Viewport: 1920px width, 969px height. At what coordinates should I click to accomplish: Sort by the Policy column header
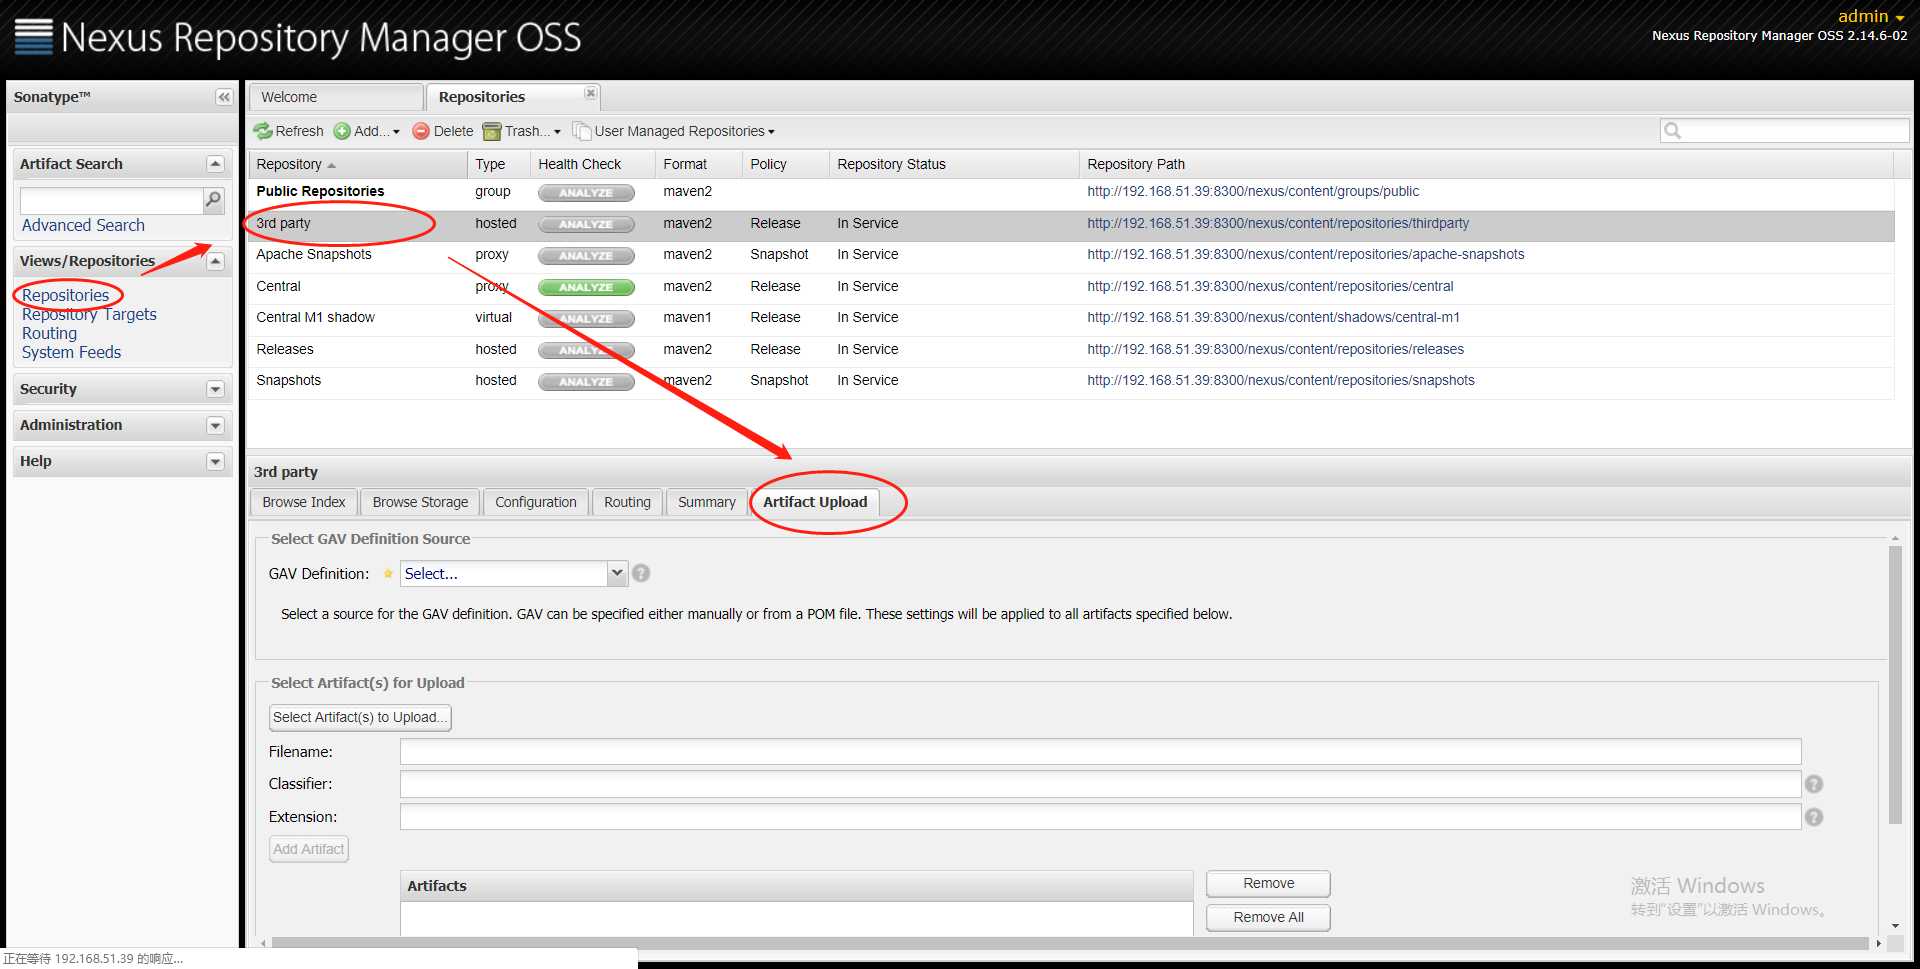coord(785,164)
